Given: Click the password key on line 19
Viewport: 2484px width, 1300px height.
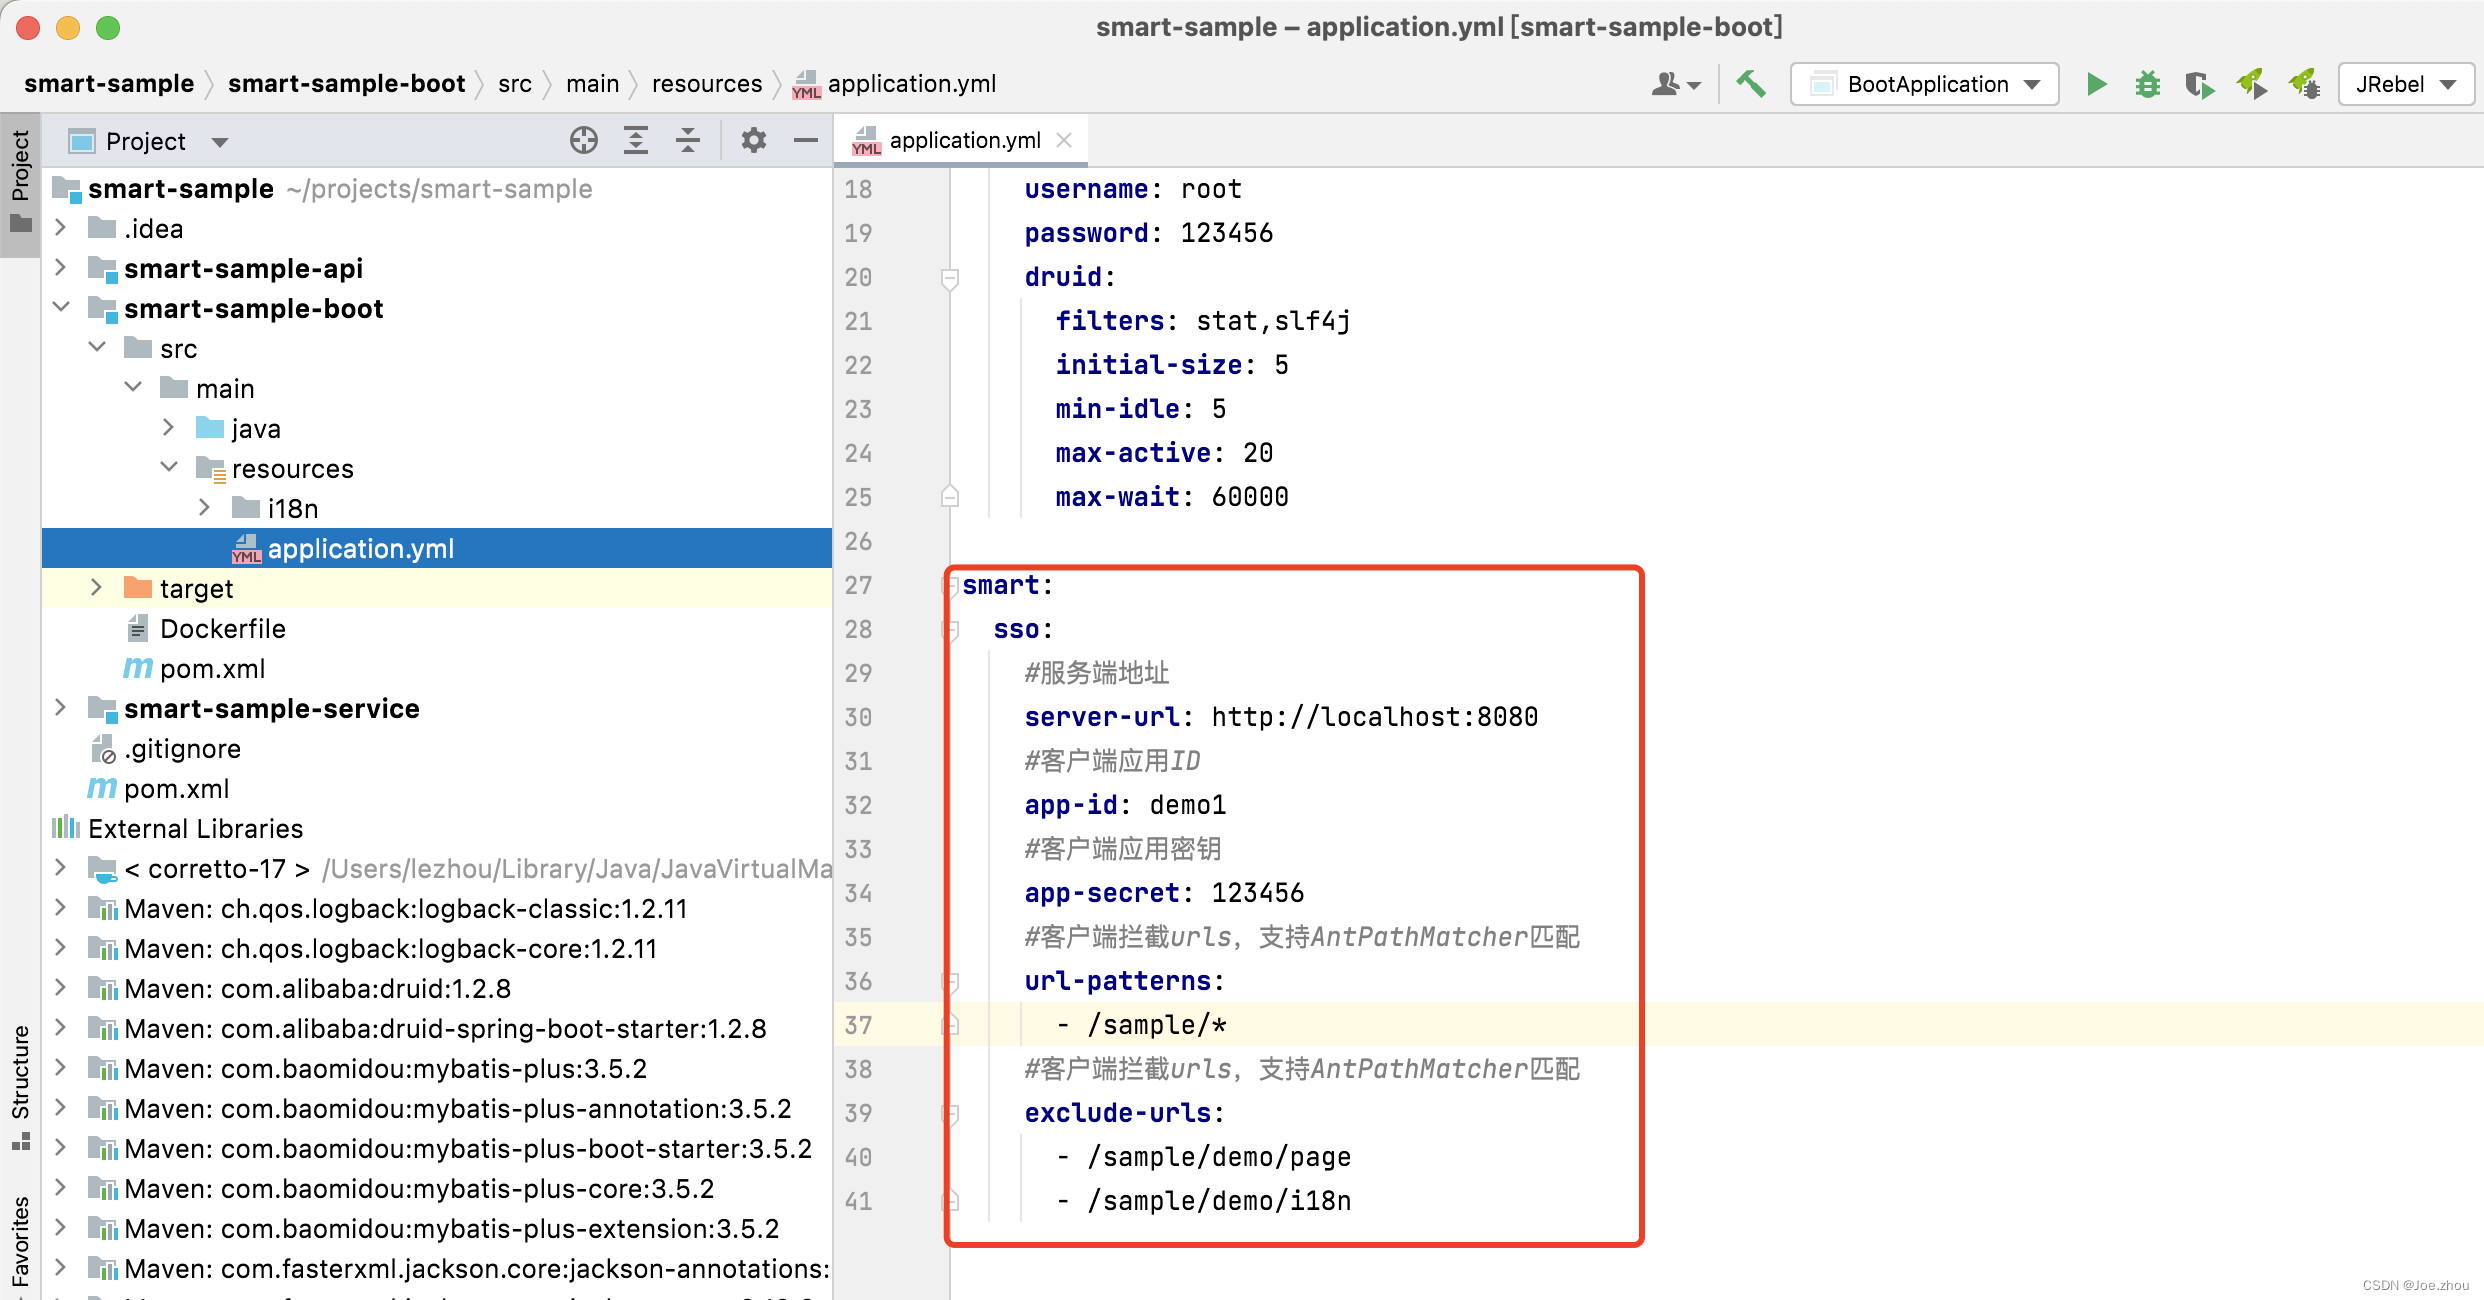Looking at the screenshot, I should (1086, 233).
